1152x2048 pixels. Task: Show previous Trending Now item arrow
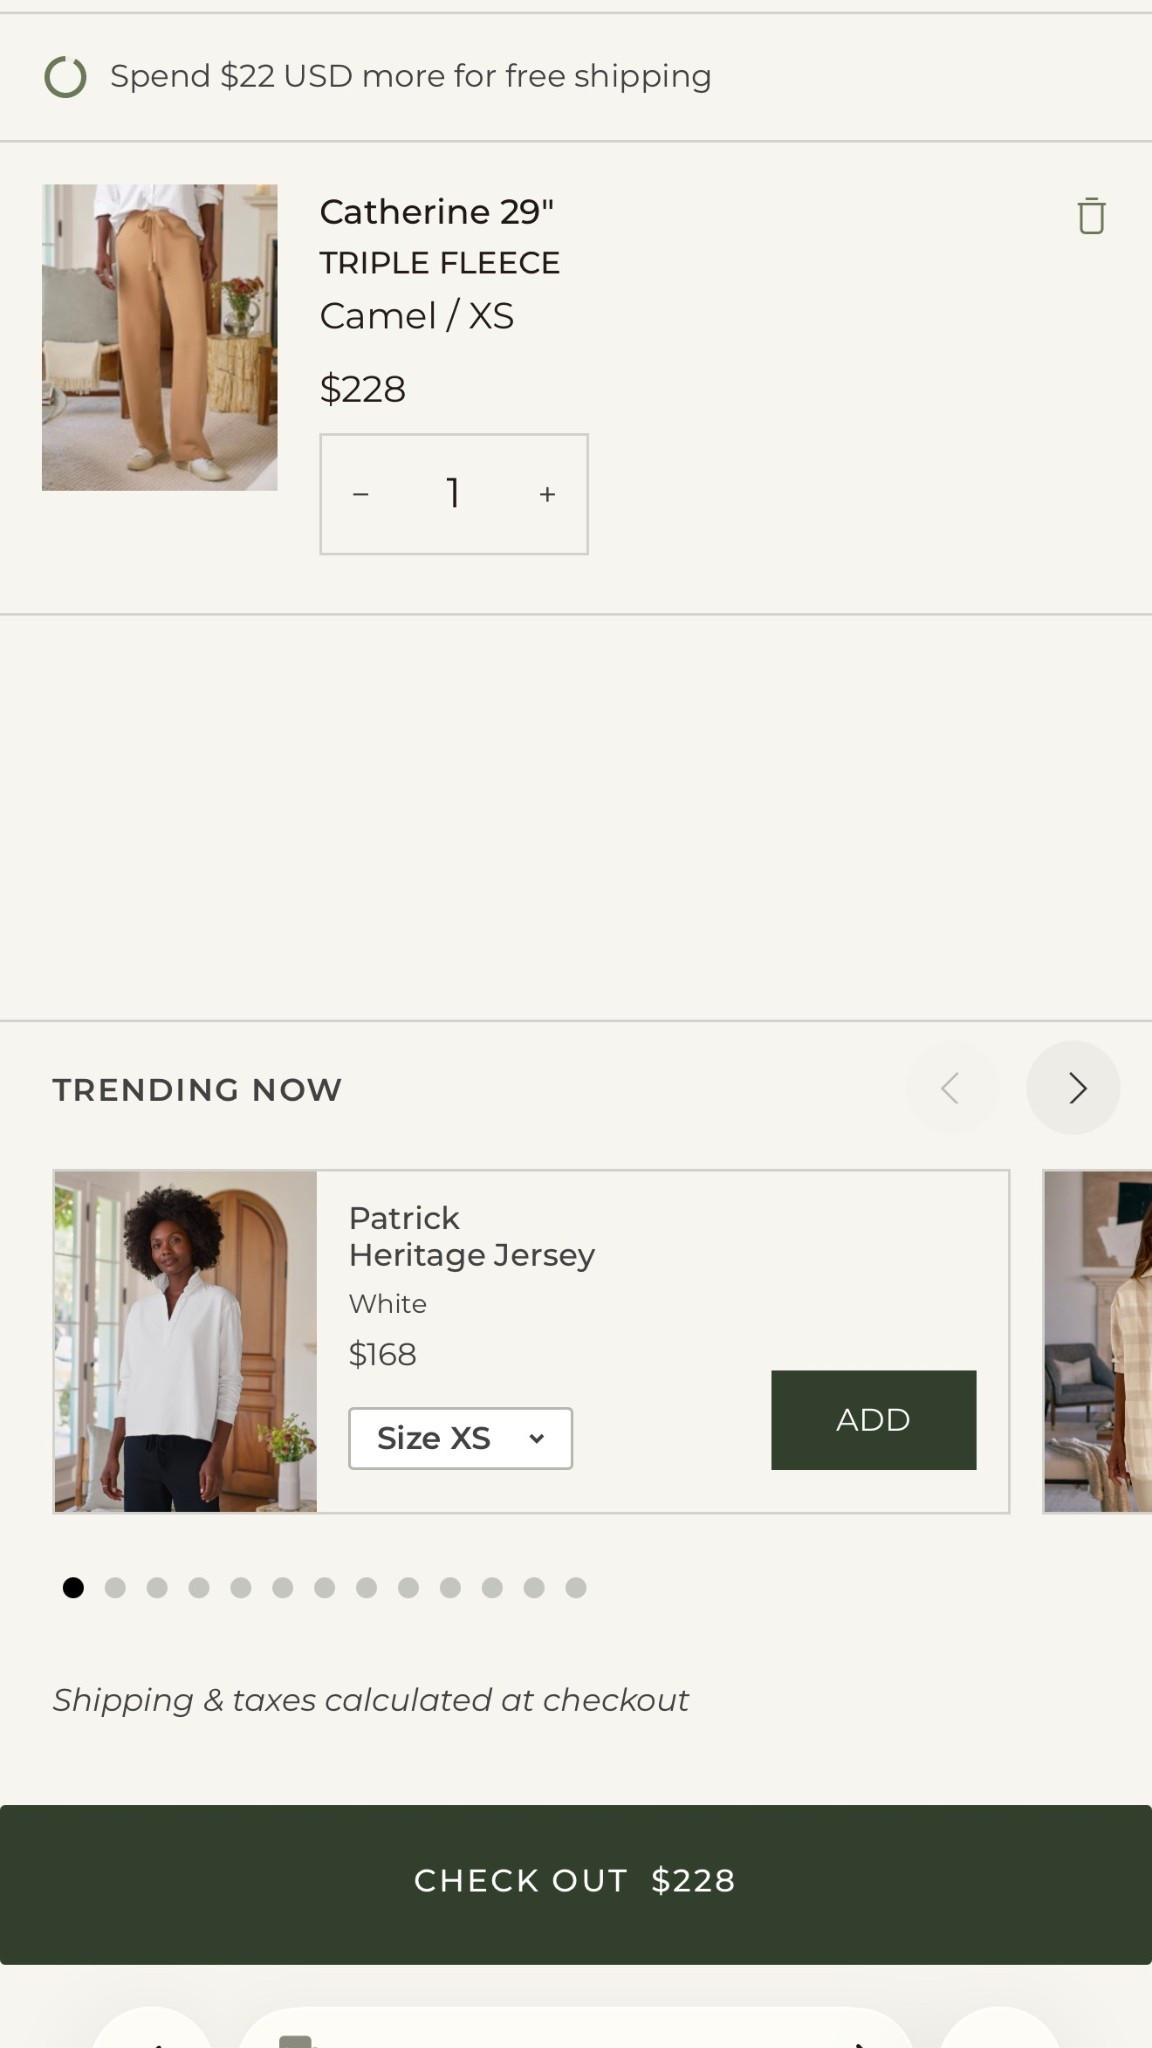point(952,1088)
